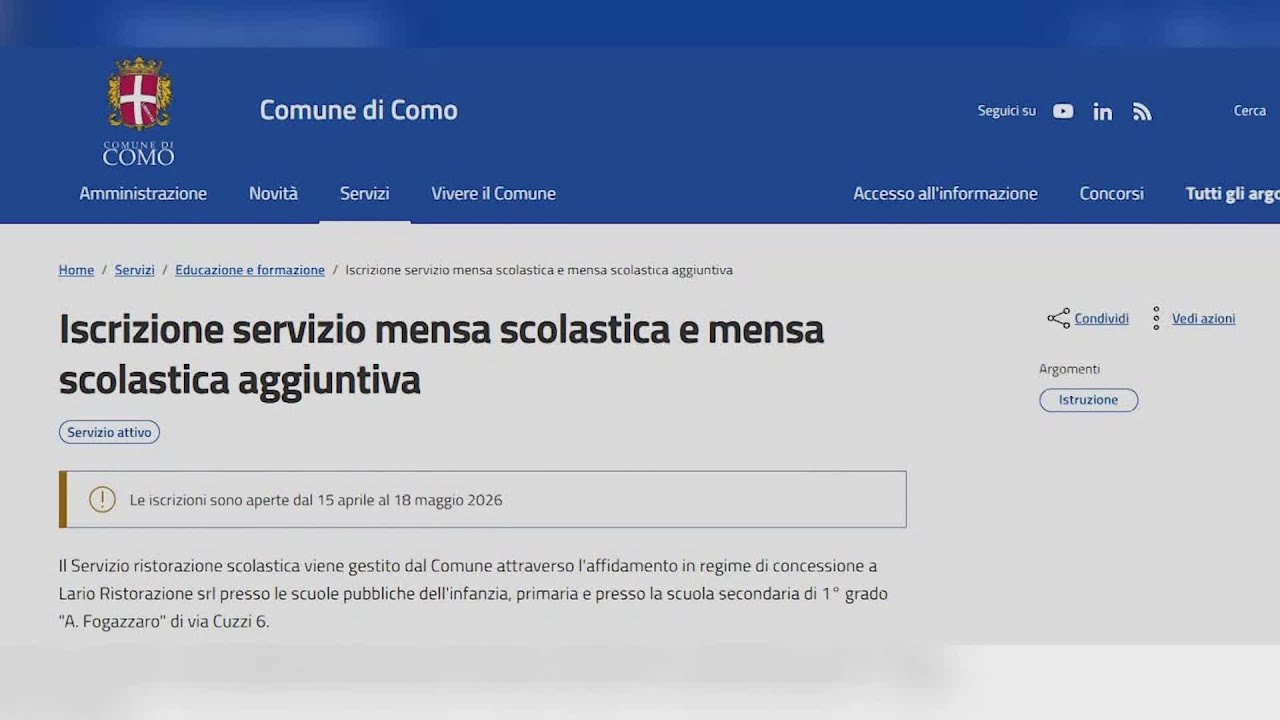
Task: Open the LinkedIn profile icon
Action: 1102,111
